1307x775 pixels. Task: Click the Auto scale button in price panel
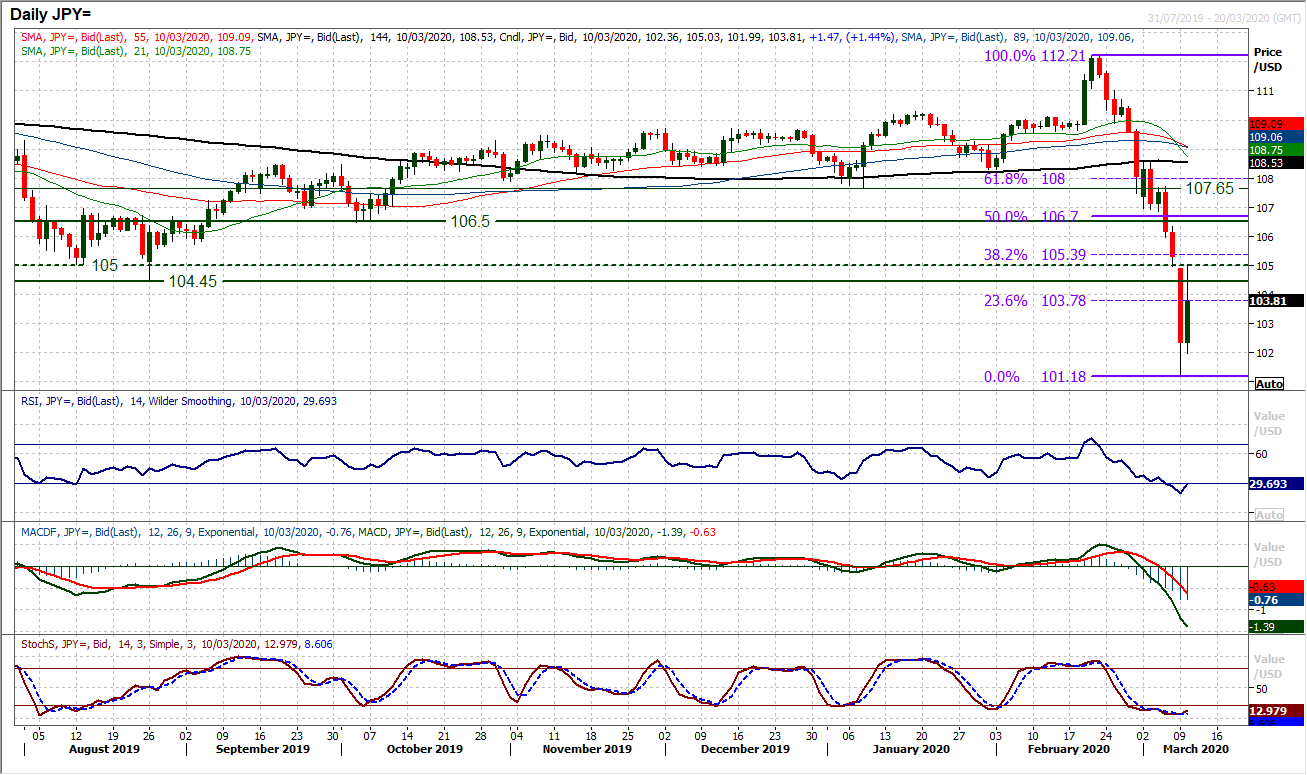click(x=1270, y=384)
